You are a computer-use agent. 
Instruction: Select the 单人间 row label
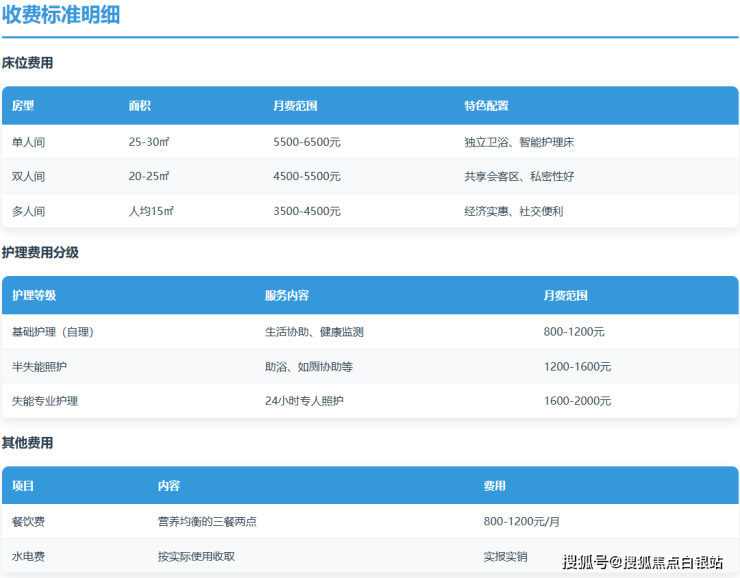click(28, 142)
